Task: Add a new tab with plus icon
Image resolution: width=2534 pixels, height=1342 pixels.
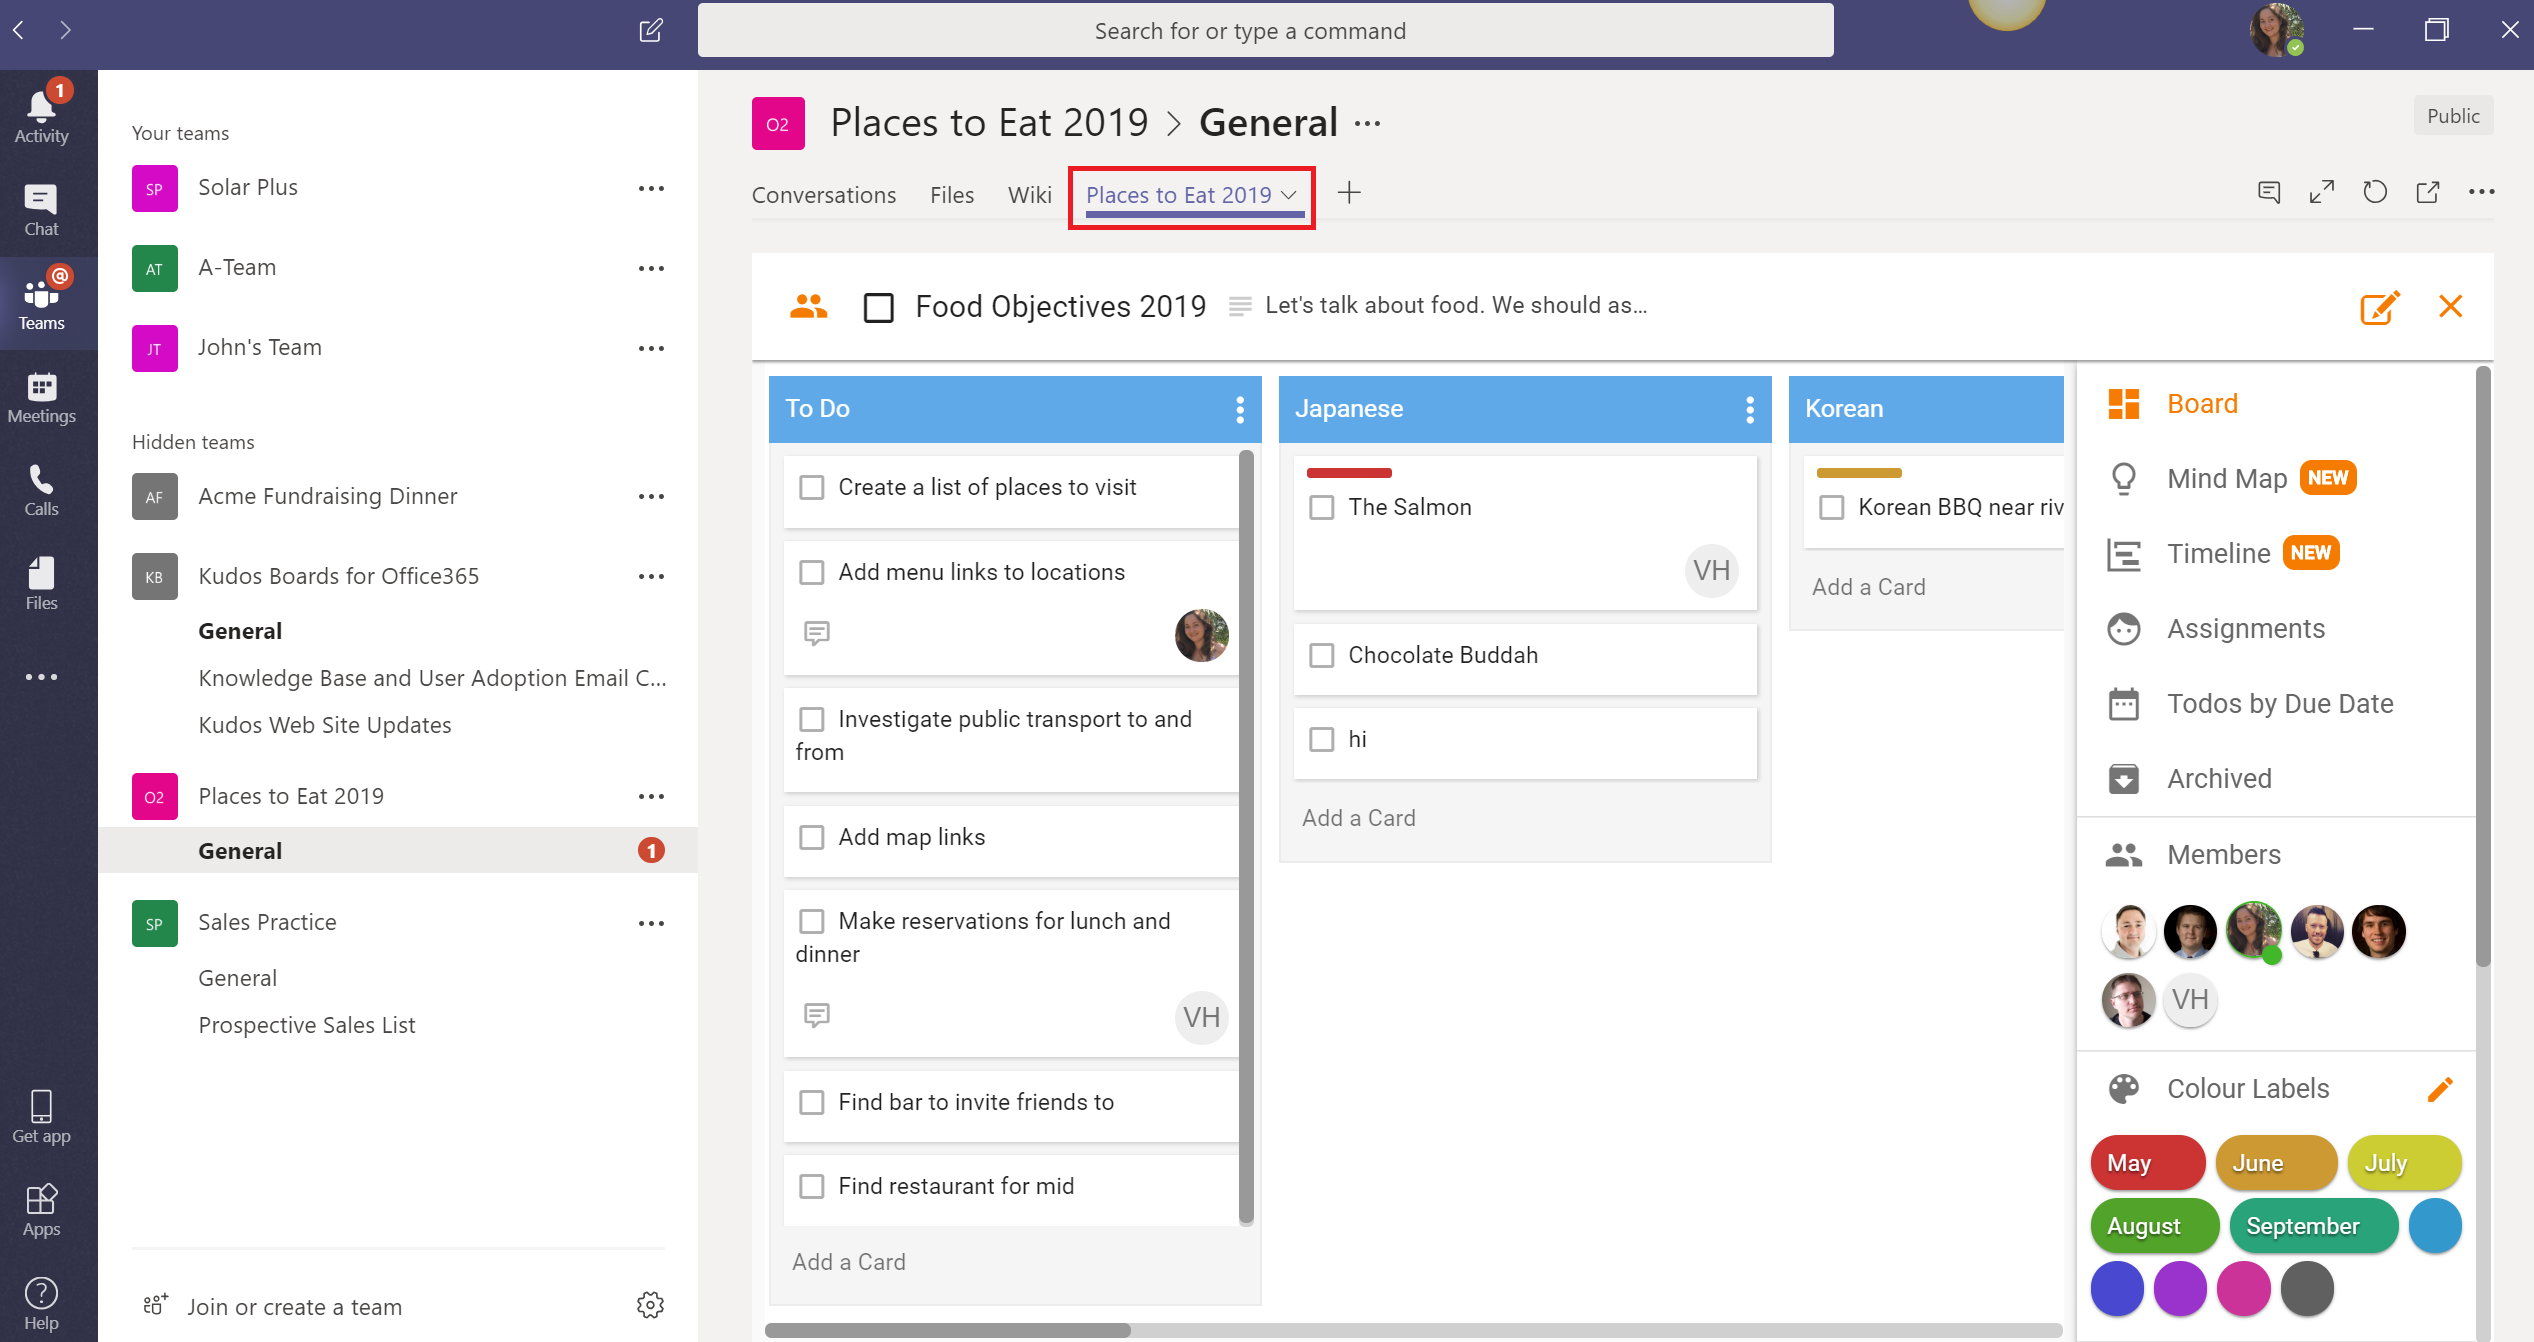Action: pyautogui.click(x=1349, y=193)
